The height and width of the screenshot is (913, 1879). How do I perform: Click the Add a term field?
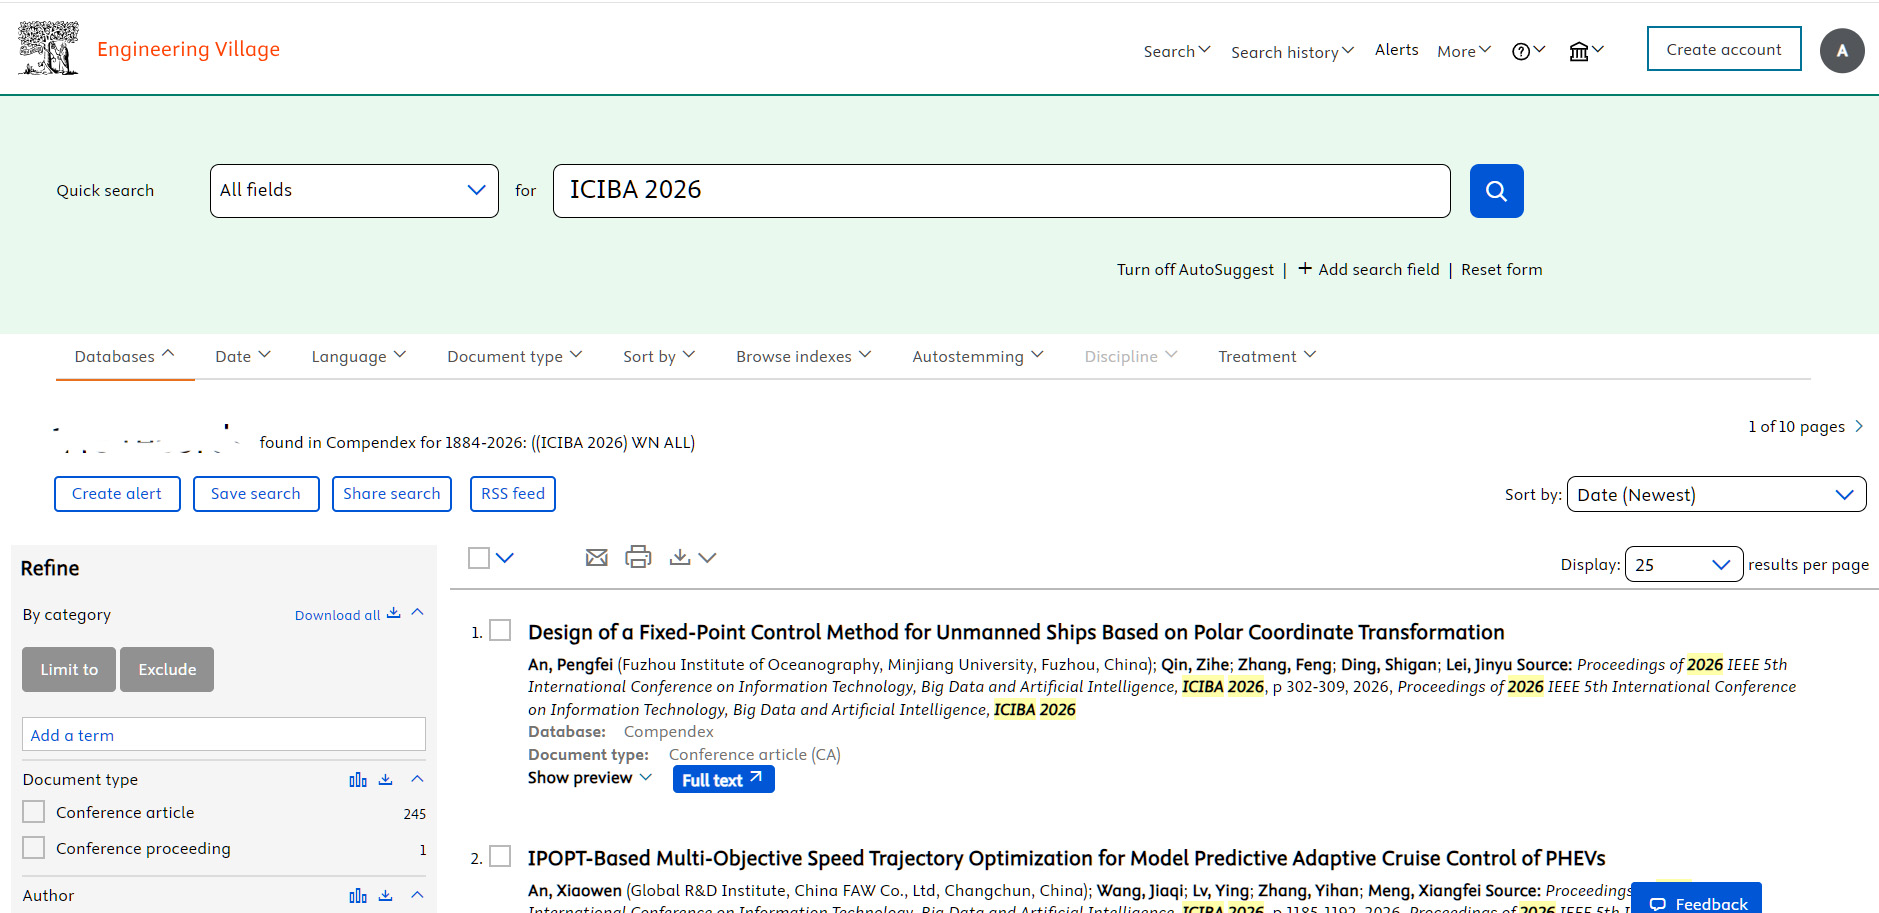coord(224,734)
